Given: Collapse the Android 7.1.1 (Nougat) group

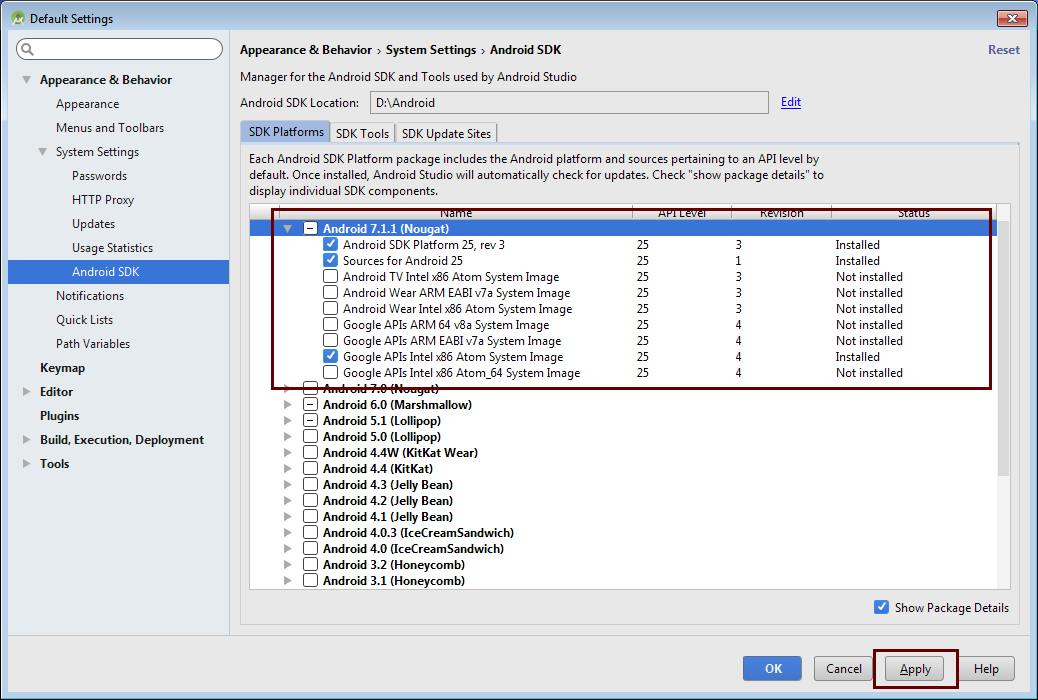Looking at the screenshot, I should point(288,229).
